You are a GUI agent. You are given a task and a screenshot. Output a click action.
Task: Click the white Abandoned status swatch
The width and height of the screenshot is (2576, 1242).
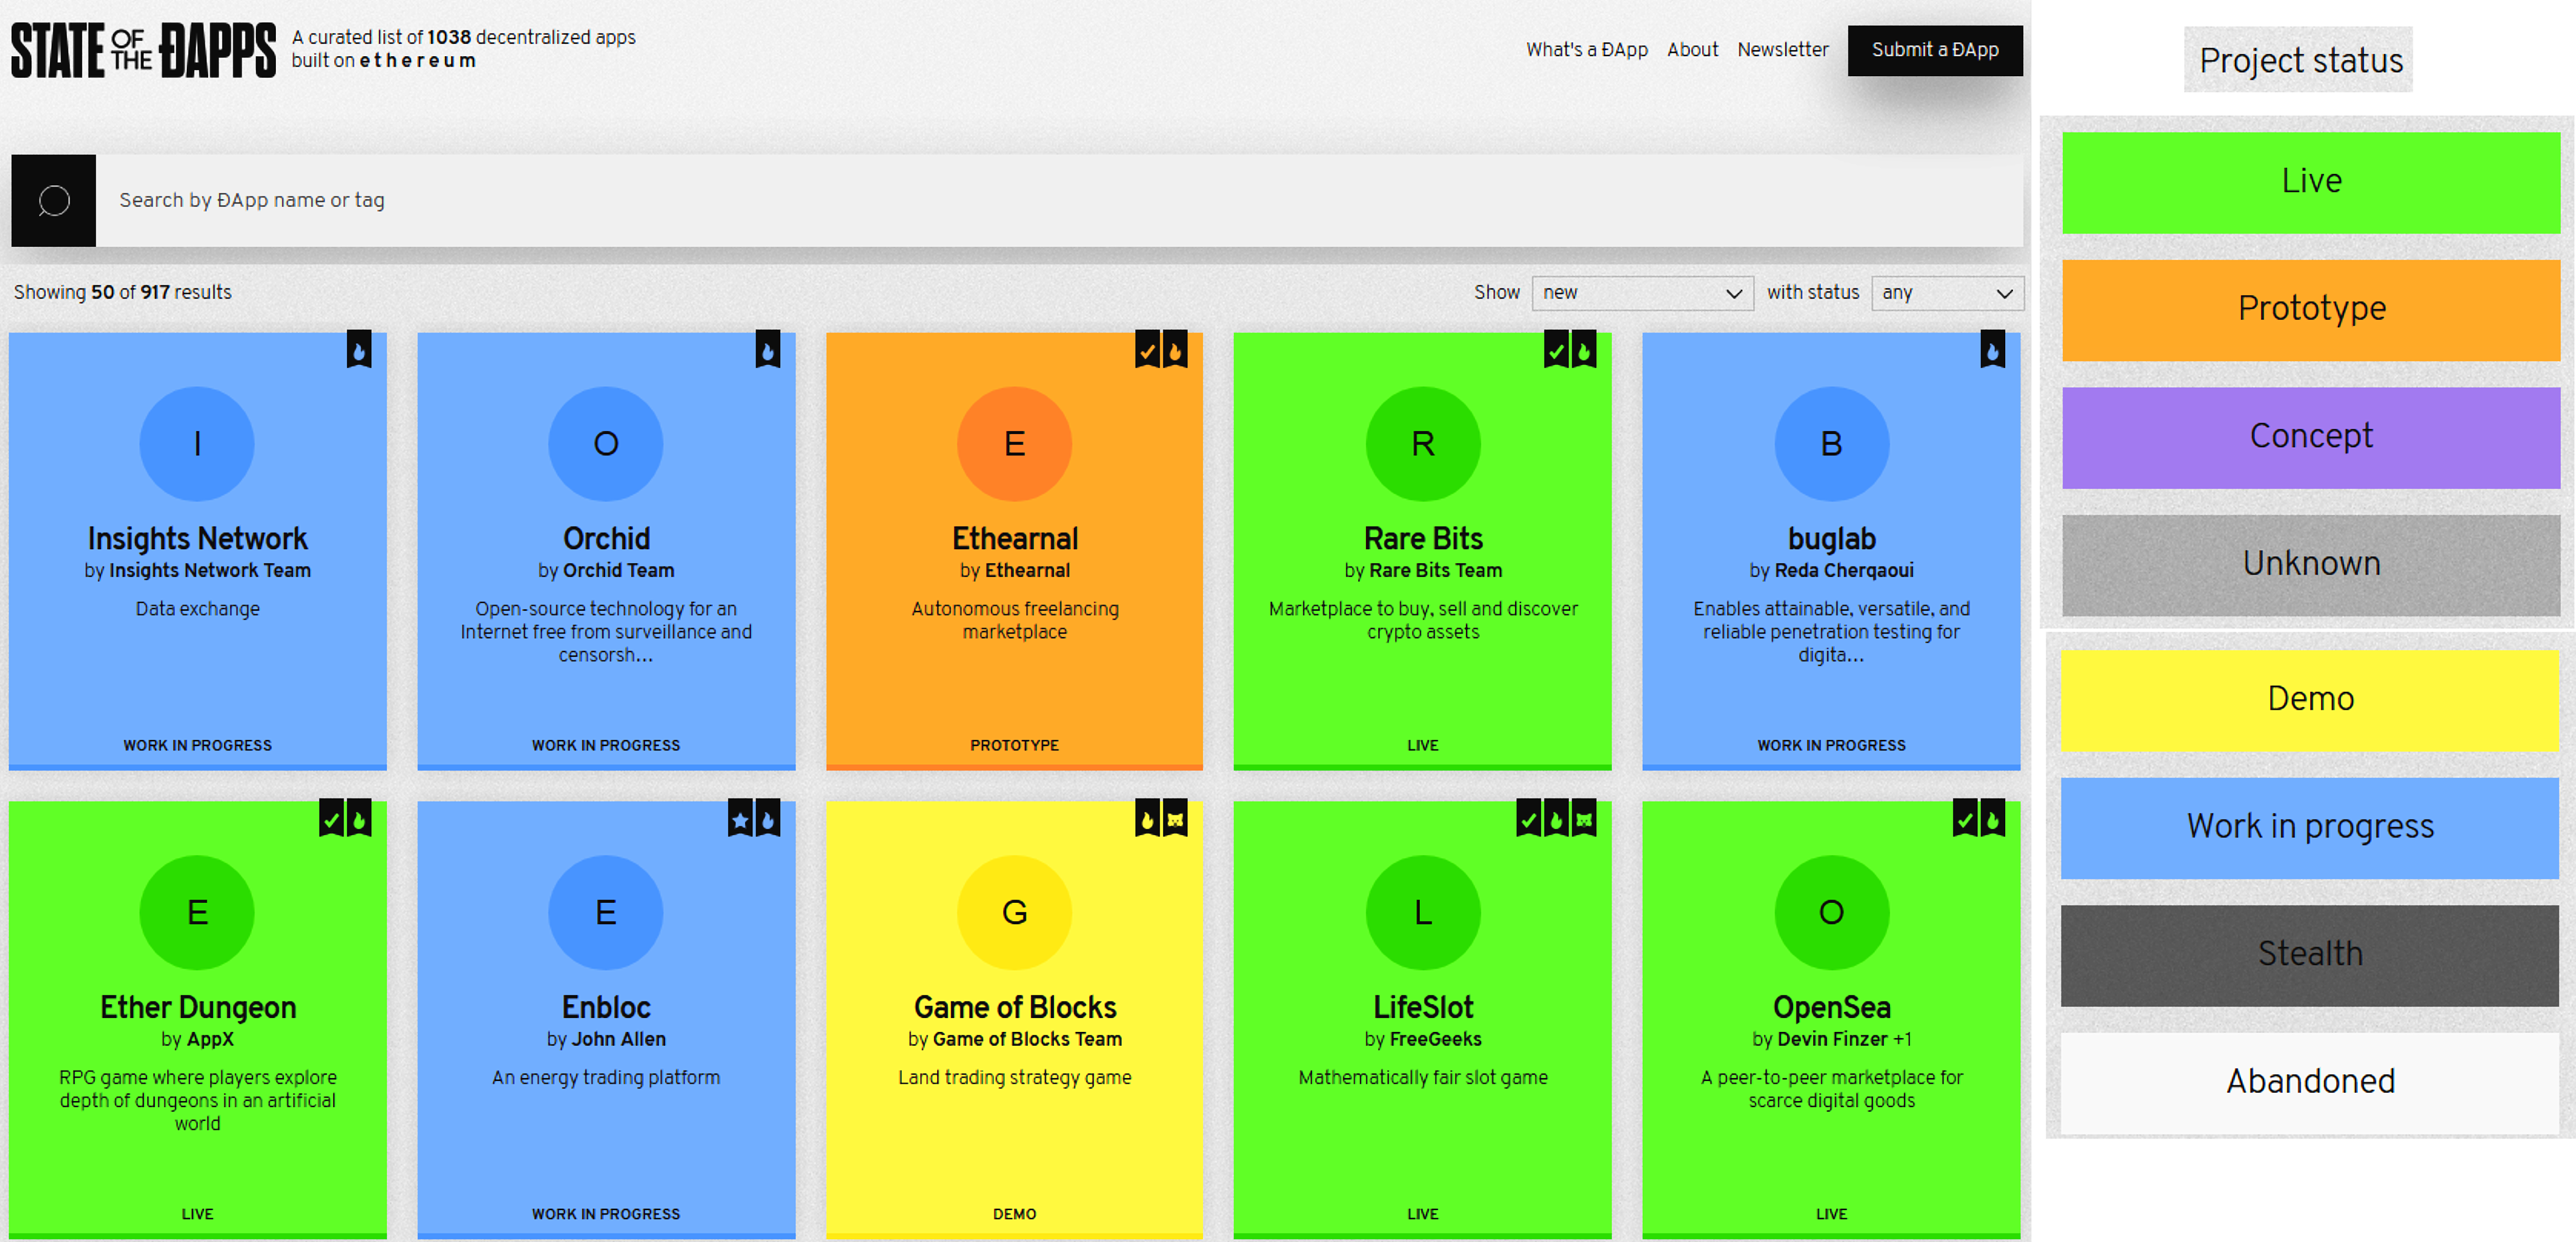pyautogui.click(x=2310, y=1083)
